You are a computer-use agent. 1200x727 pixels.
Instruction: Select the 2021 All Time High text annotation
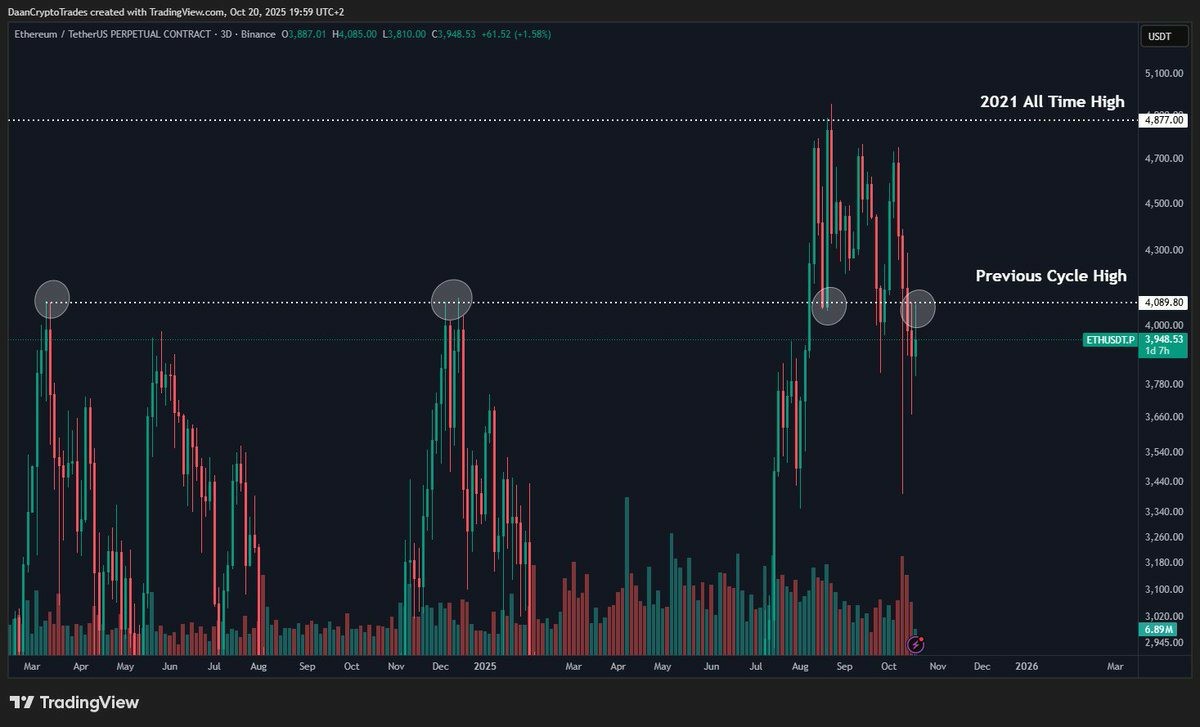1051,101
